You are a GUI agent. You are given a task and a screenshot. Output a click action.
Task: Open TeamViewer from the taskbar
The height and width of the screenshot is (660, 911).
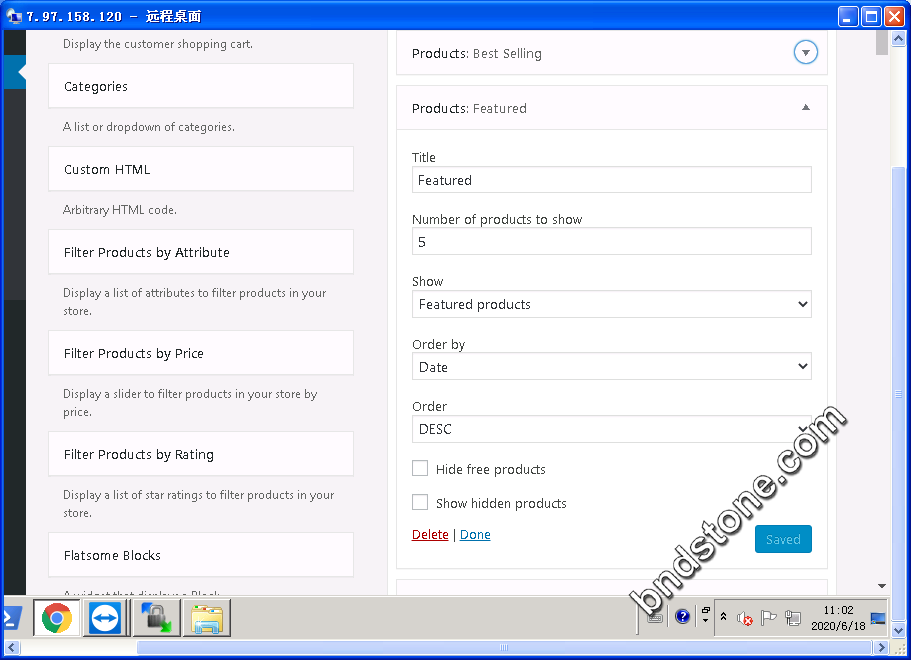(105, 618)
